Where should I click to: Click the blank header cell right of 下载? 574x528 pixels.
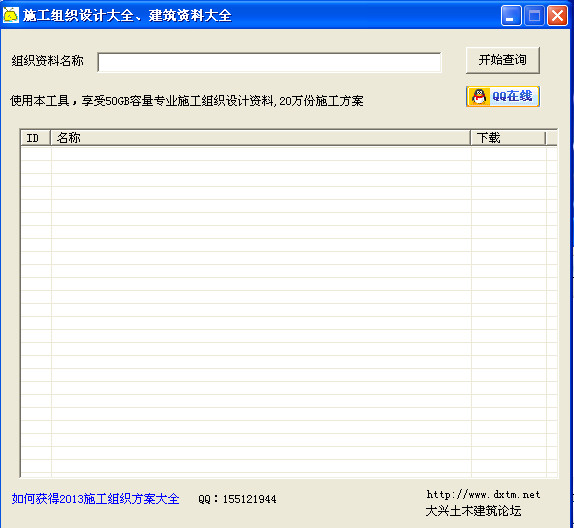(x=552, y=138)
